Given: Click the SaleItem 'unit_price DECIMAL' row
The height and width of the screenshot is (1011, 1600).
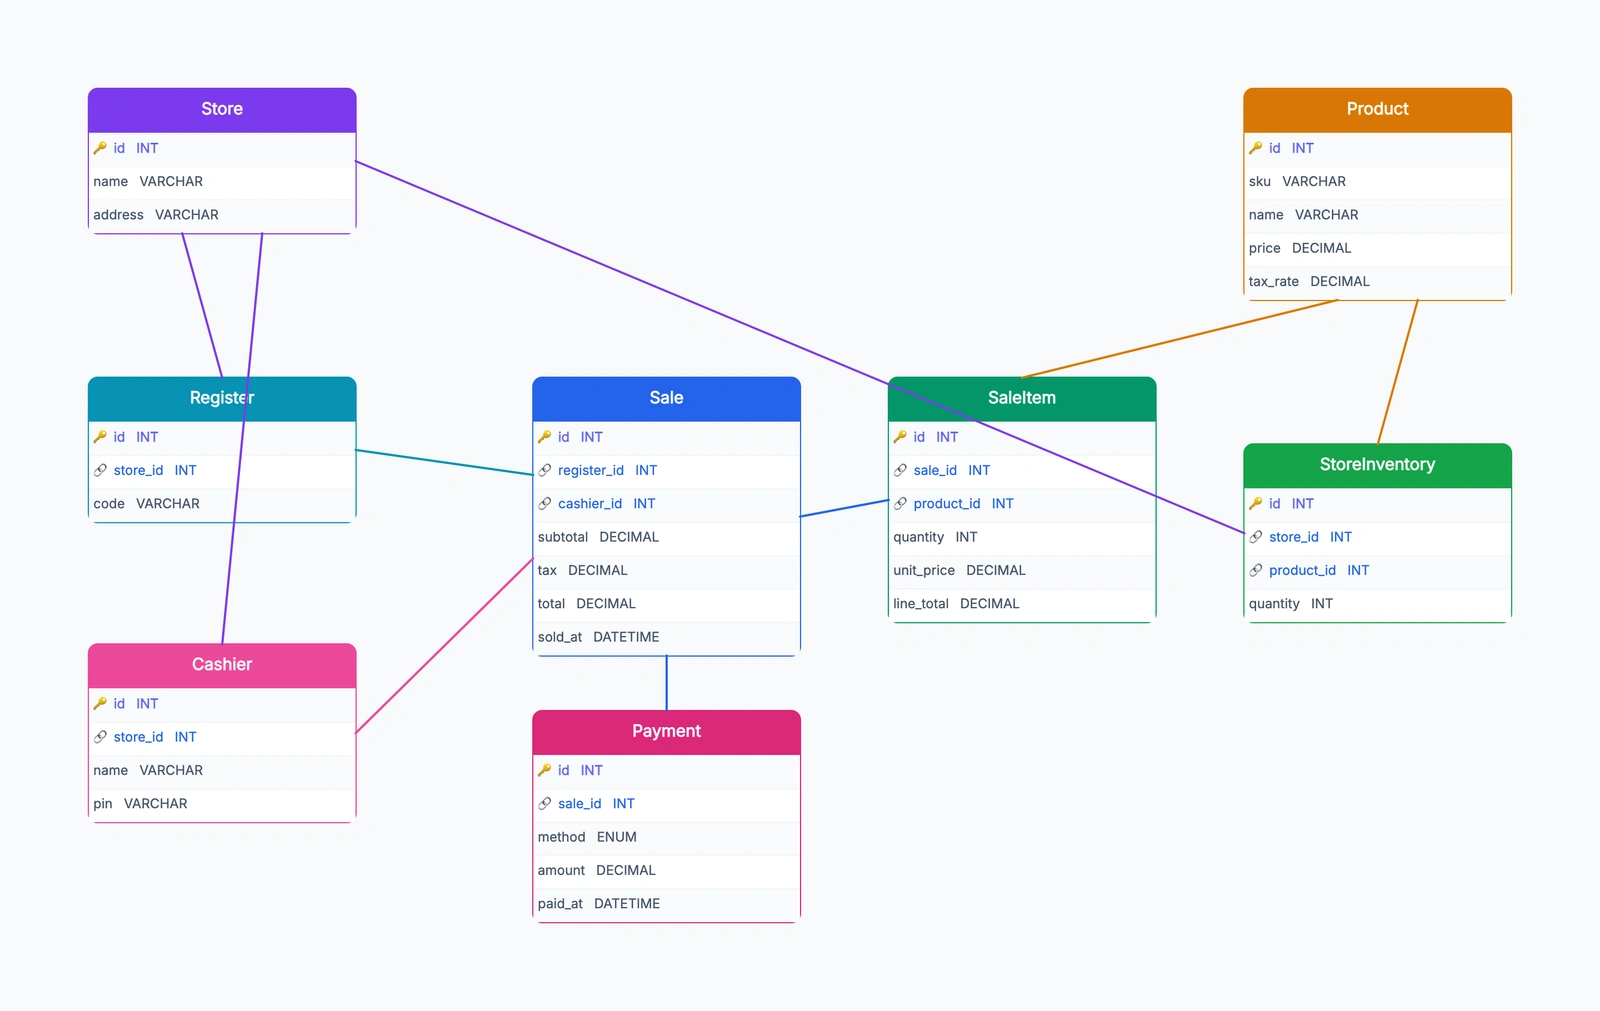Looking at the screenshot, I should [1022, 571].
